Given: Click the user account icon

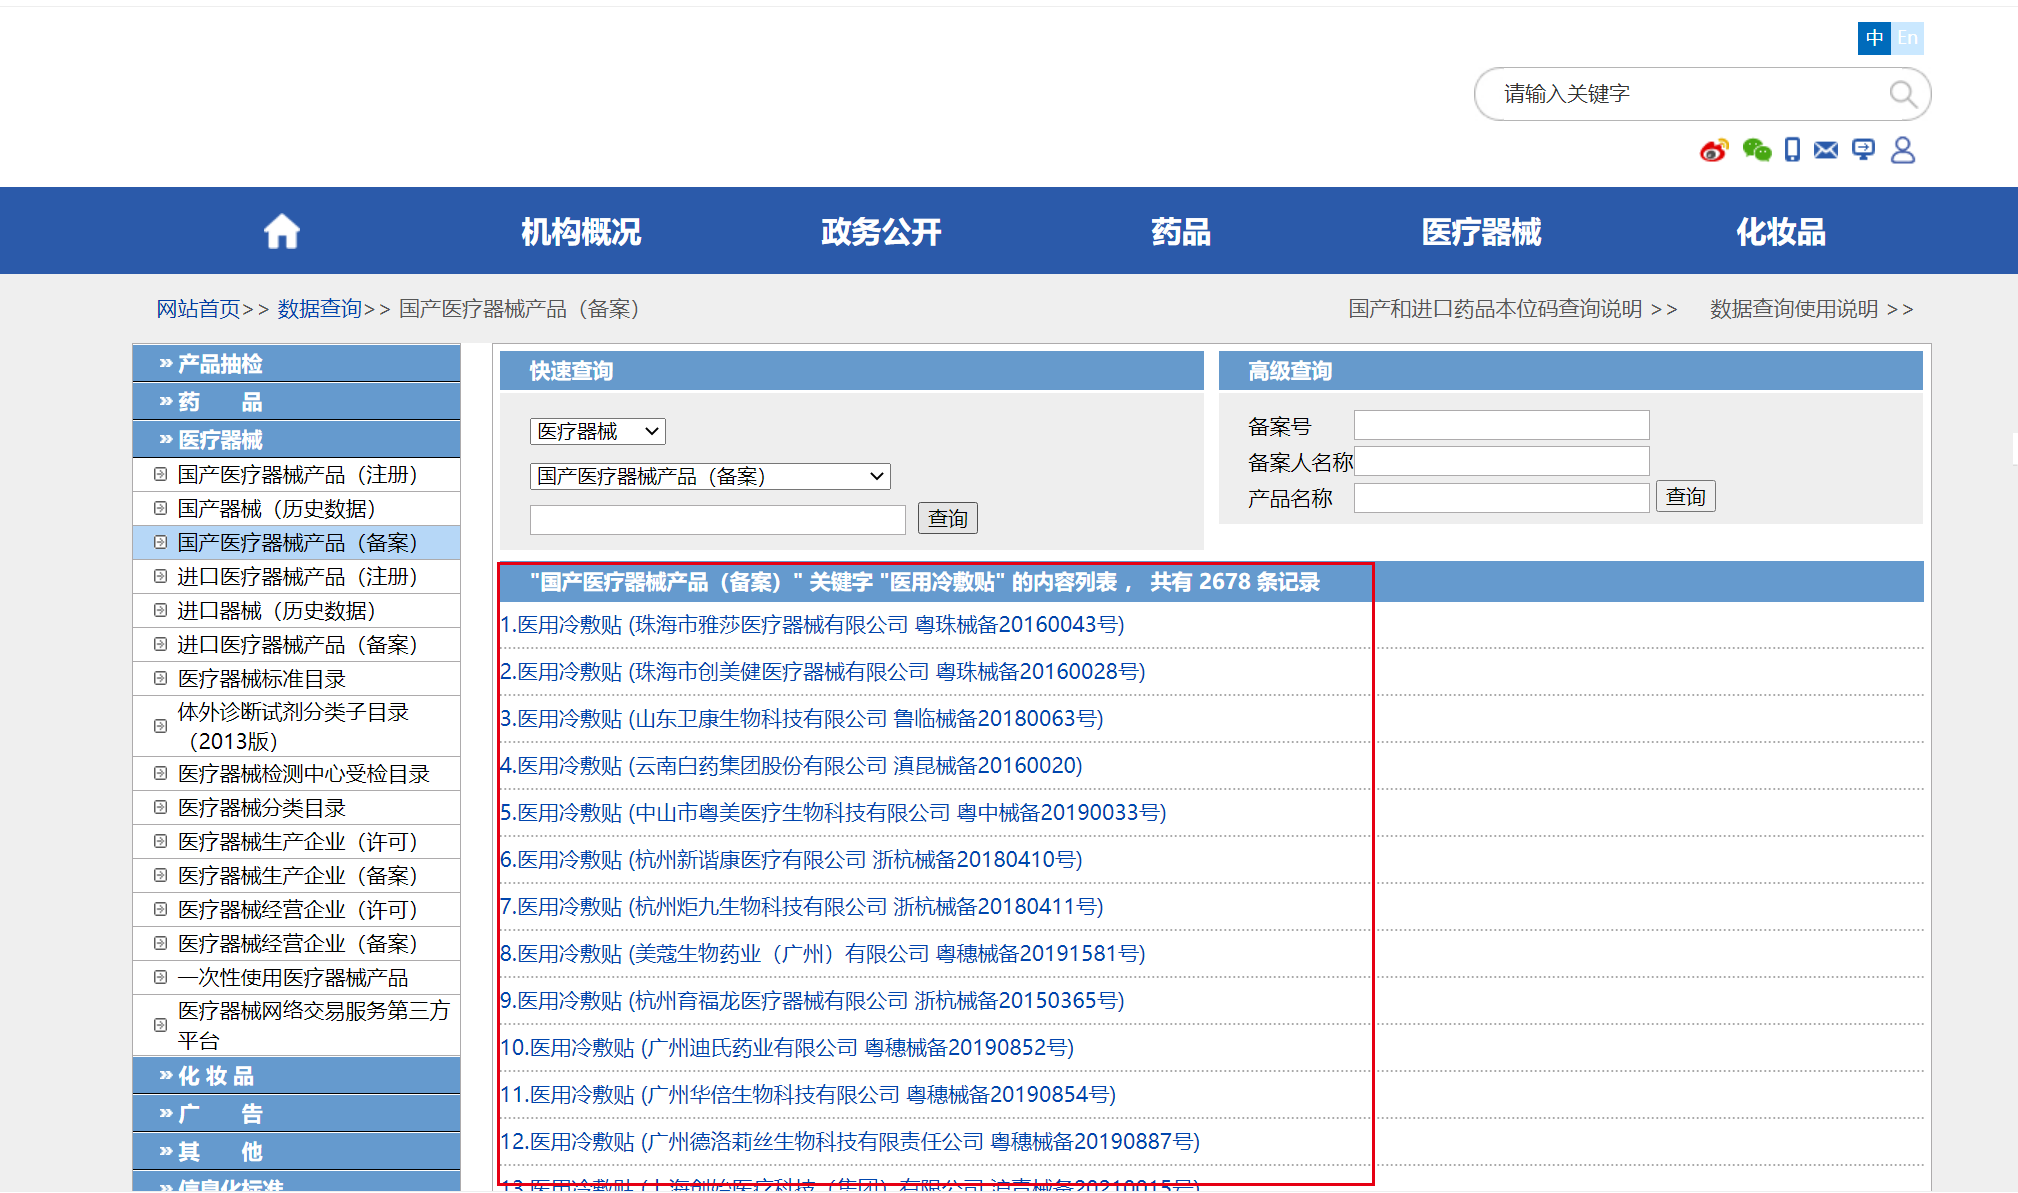Looking at the screenshot, I should coord(1903,150).
